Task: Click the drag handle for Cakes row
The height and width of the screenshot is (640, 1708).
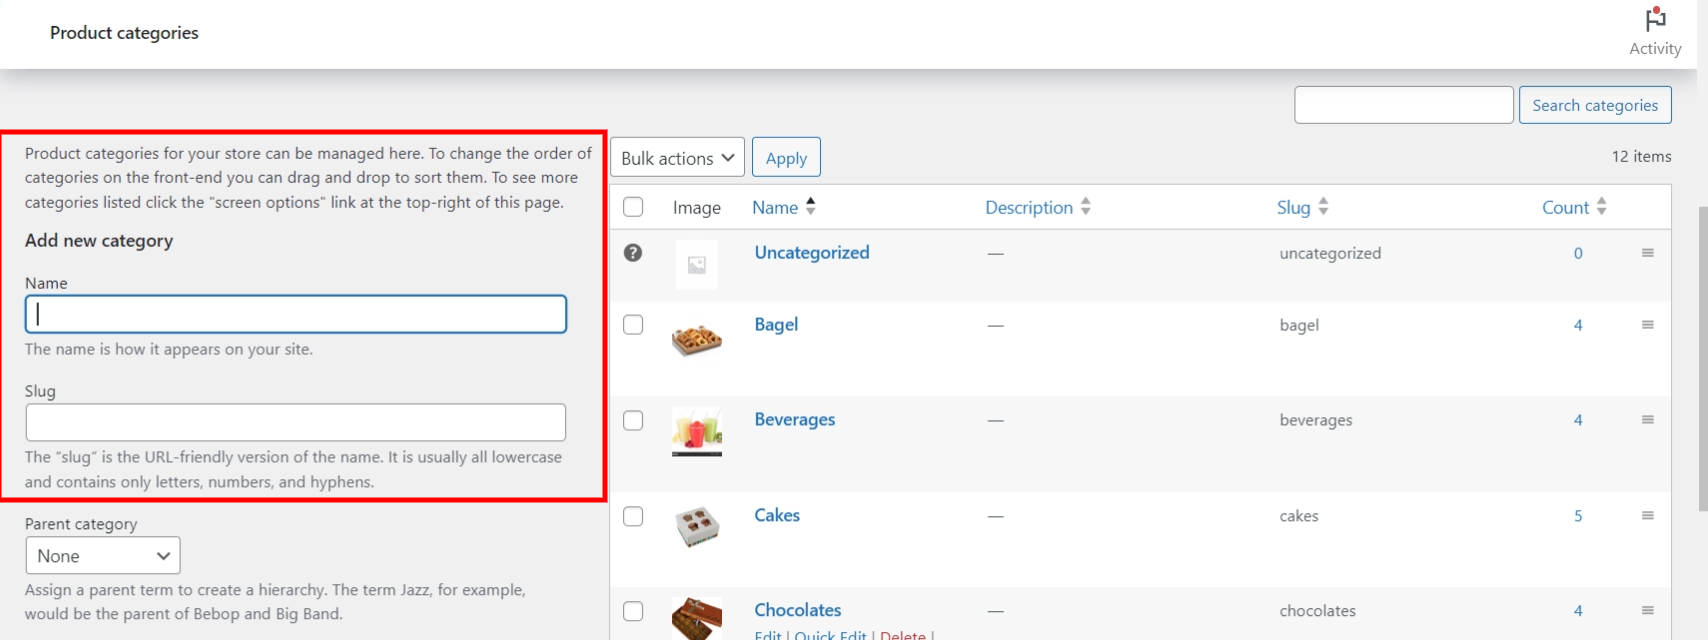Action: (1647, 516)
